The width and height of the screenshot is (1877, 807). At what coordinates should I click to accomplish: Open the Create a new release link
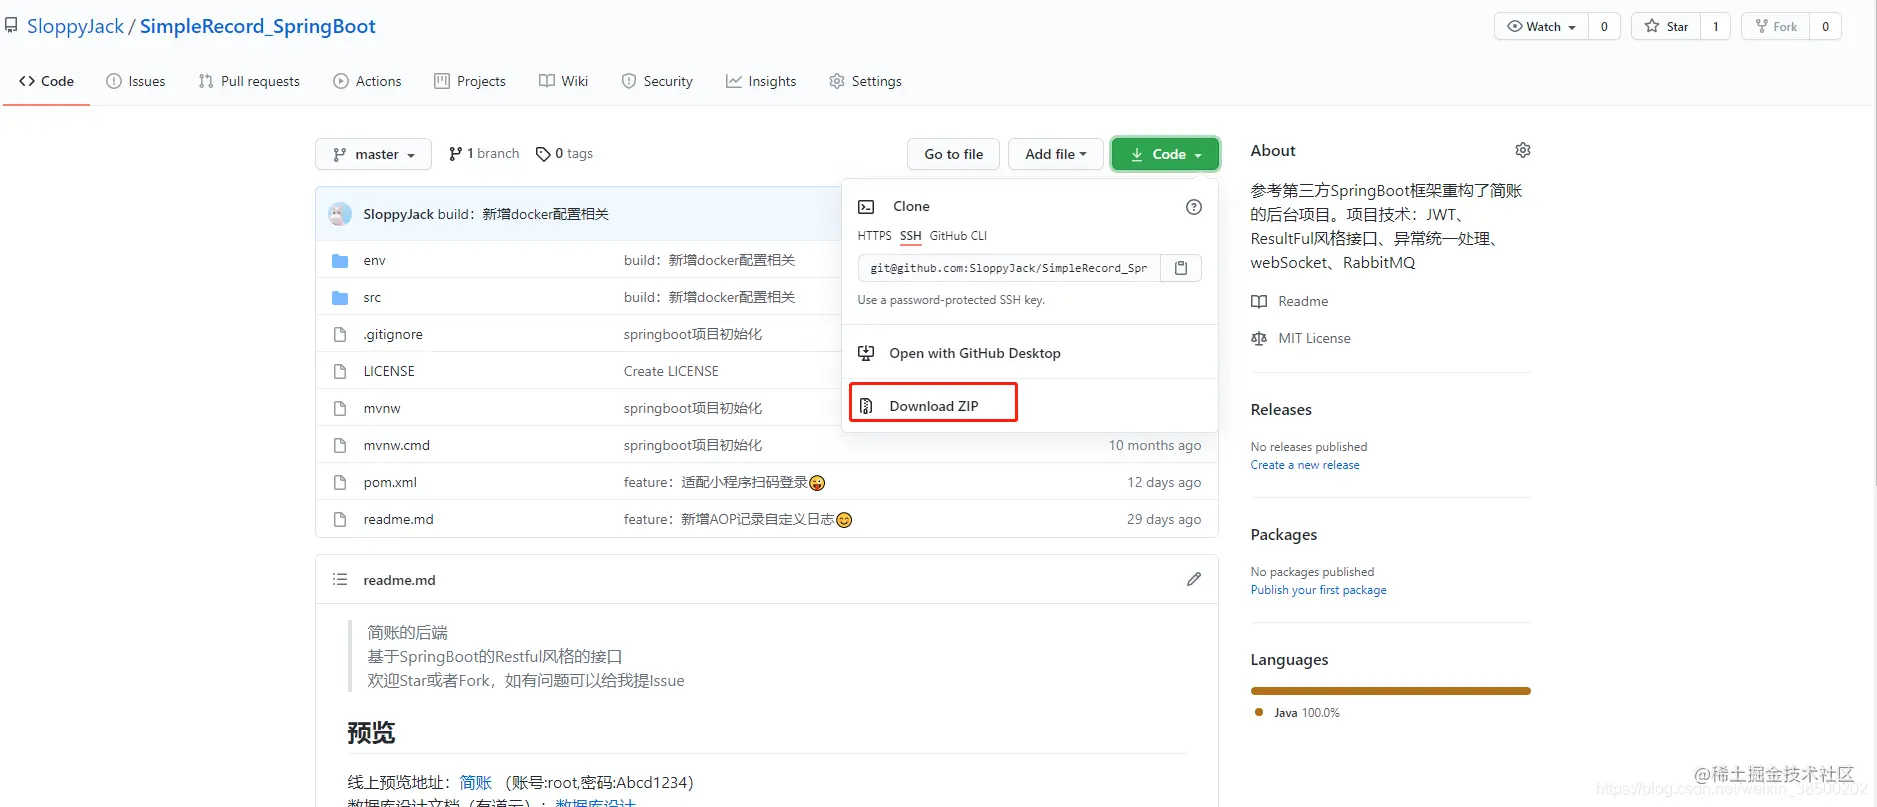pos(1305,465)
